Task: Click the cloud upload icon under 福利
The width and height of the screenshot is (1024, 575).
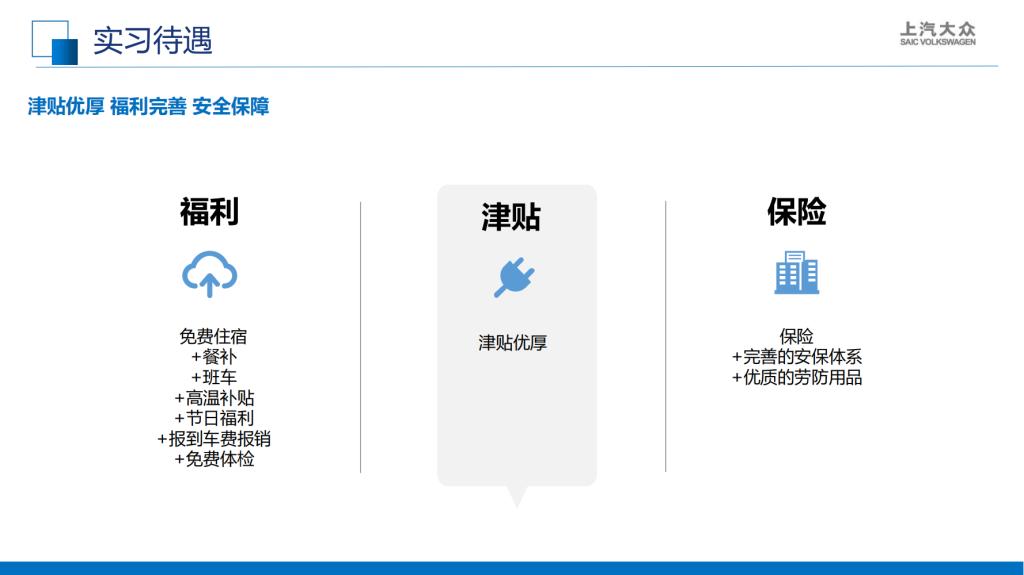Action: (x=209, y=274)
